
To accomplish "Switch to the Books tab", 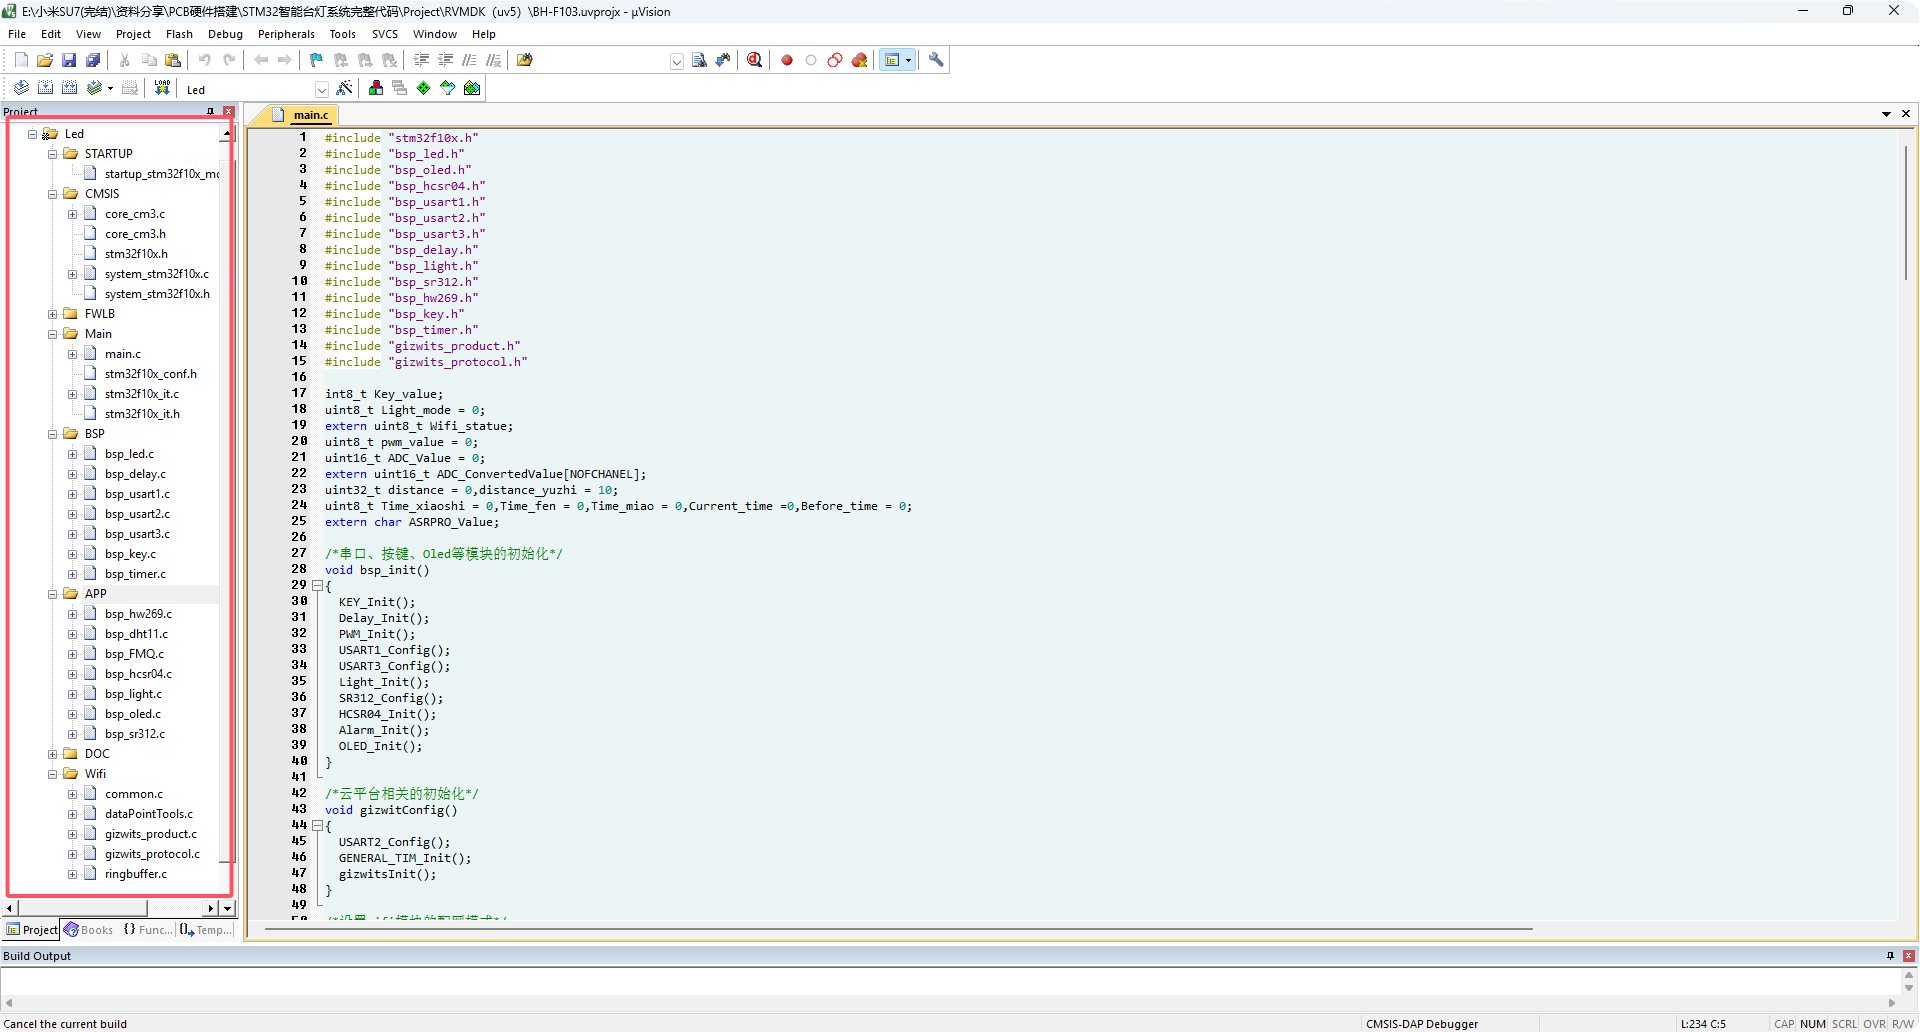I will point(89,930).
